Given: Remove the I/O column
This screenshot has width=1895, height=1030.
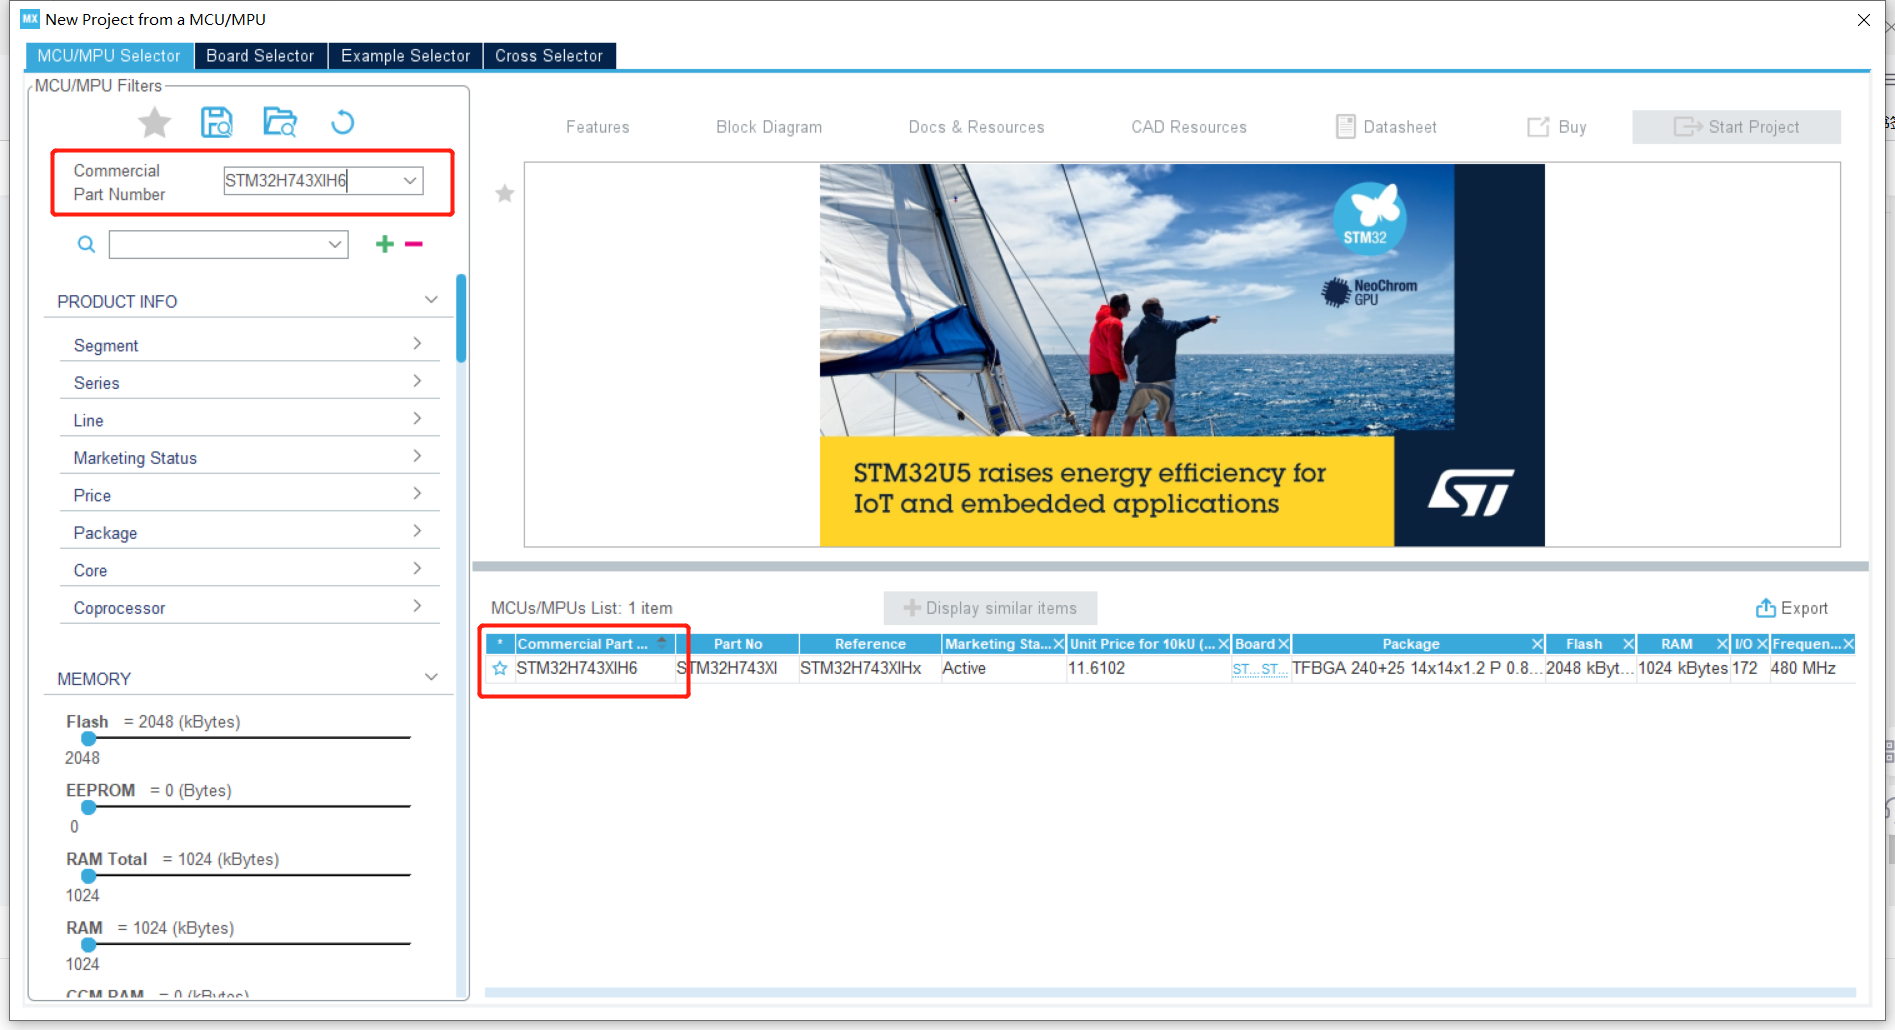Looking at the screenshot, I should tap(1762, 644).
